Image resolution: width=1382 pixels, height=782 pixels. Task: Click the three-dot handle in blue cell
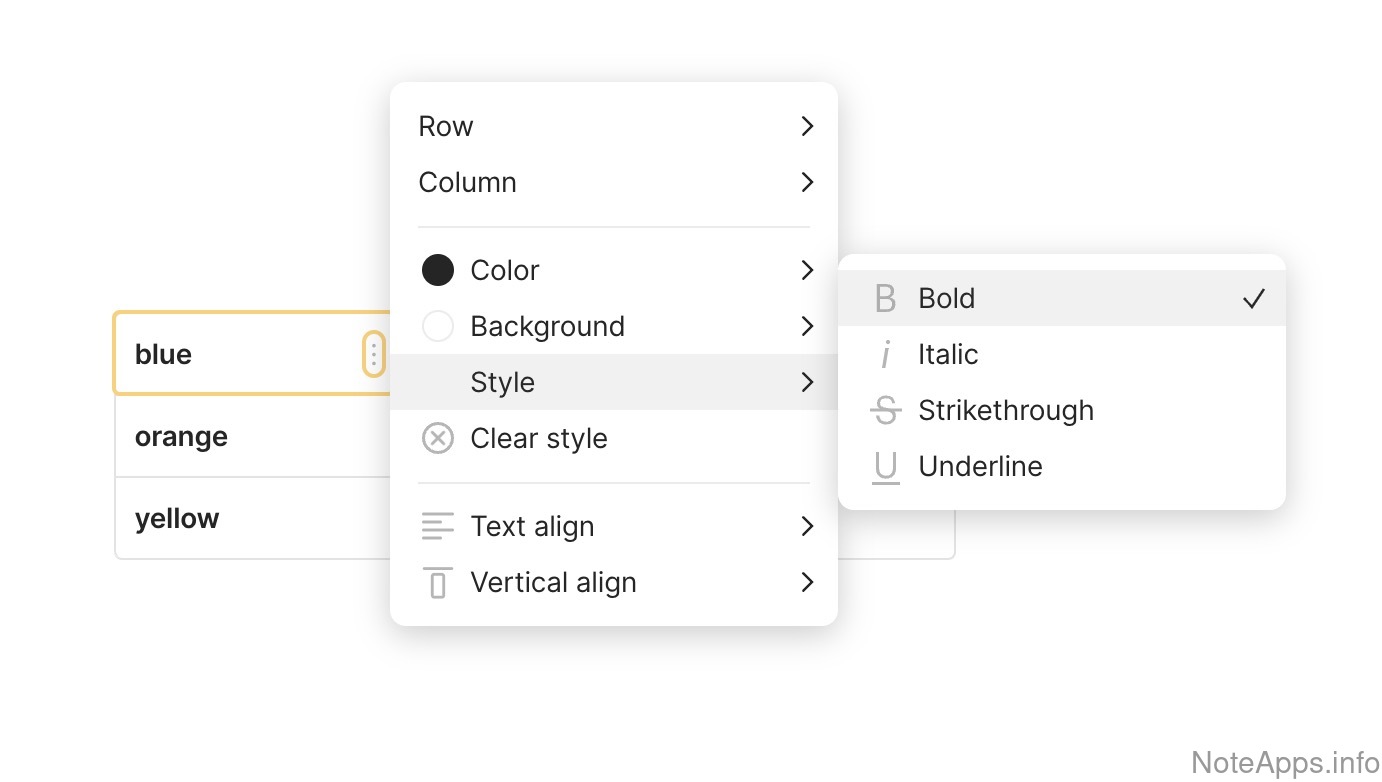[x=374, y=354]
